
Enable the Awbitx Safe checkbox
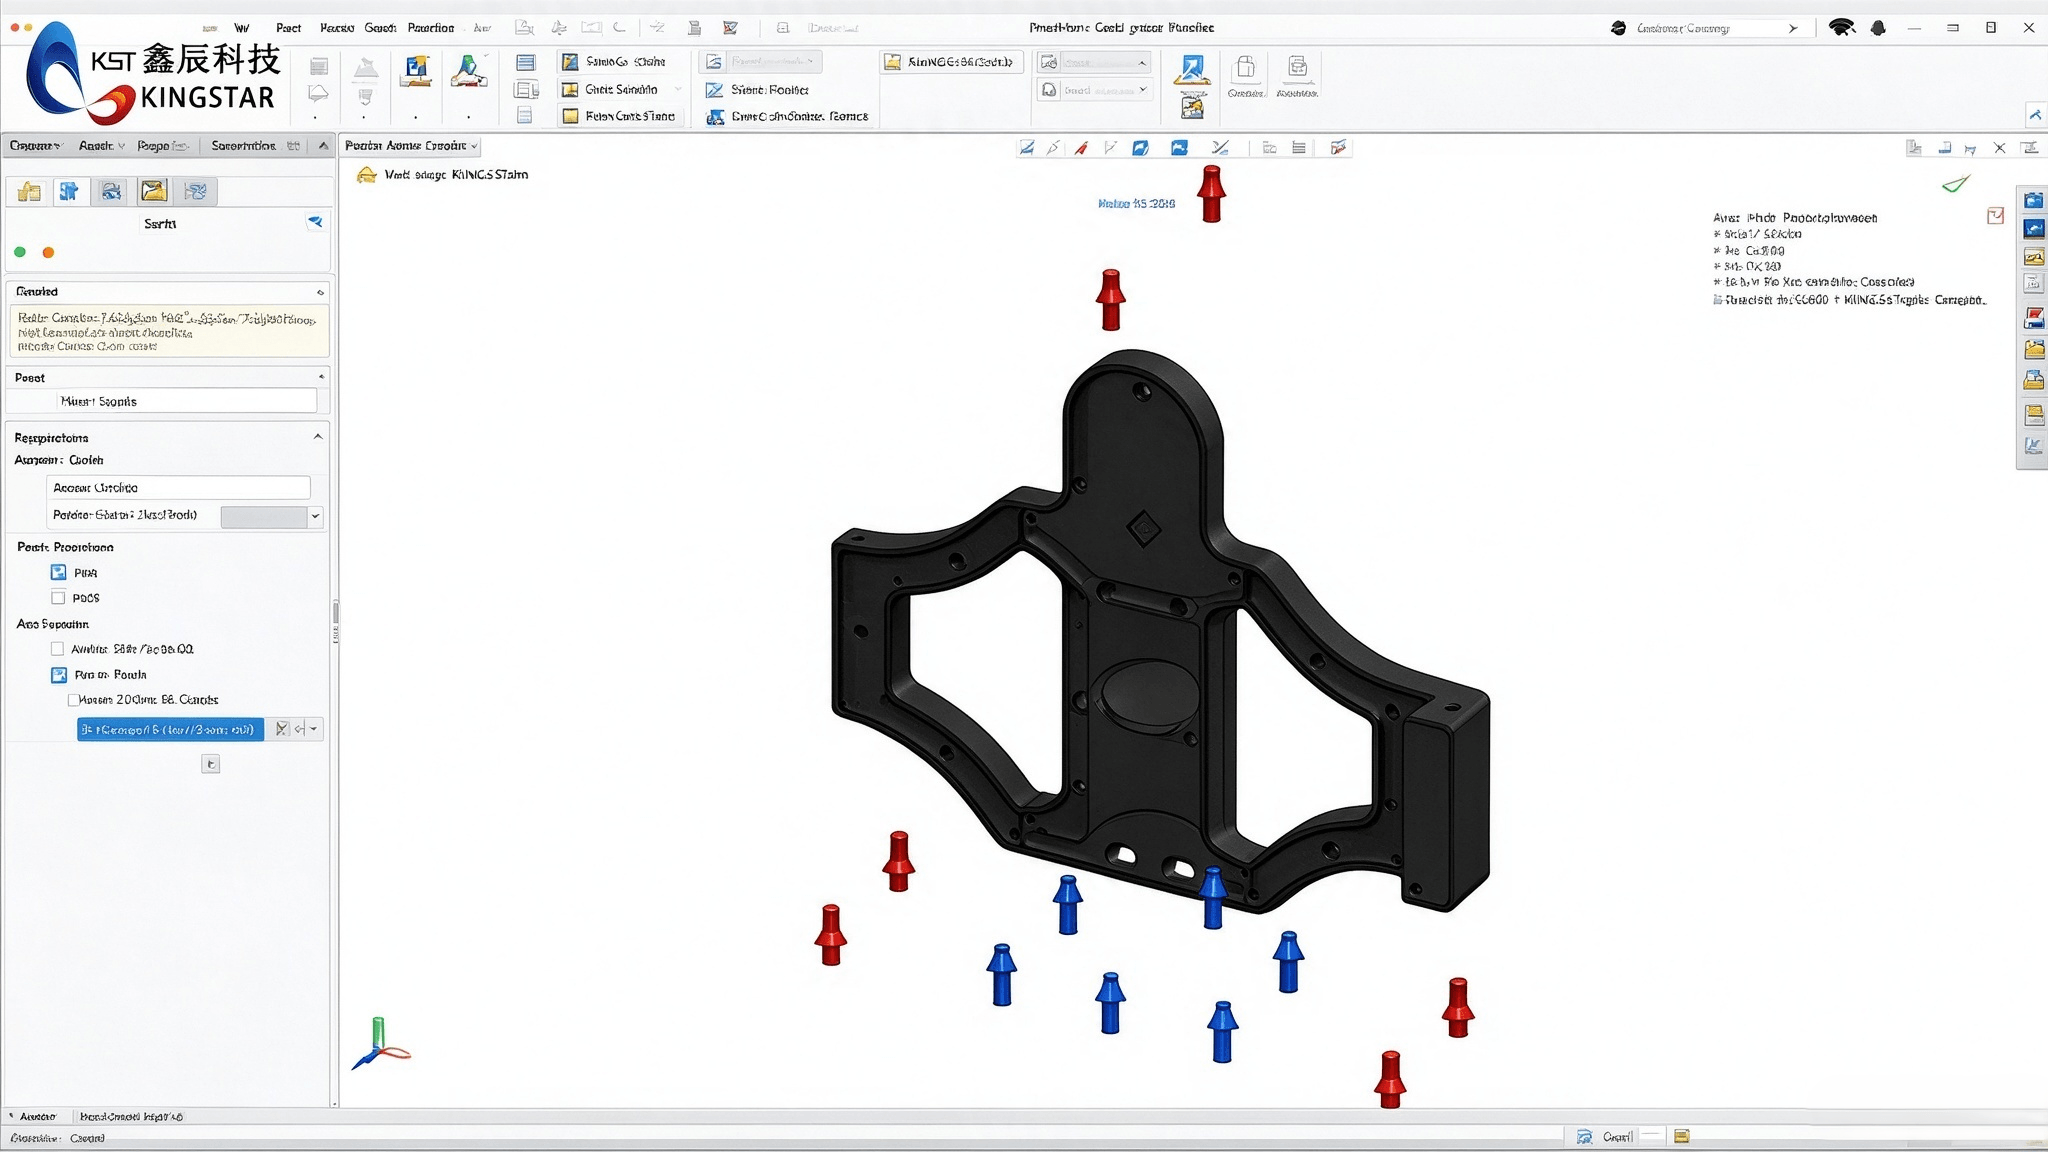click(x=57, y=649)
